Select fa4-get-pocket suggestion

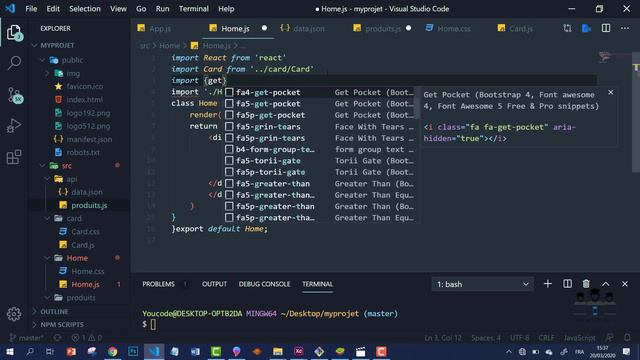coord(320,92)
